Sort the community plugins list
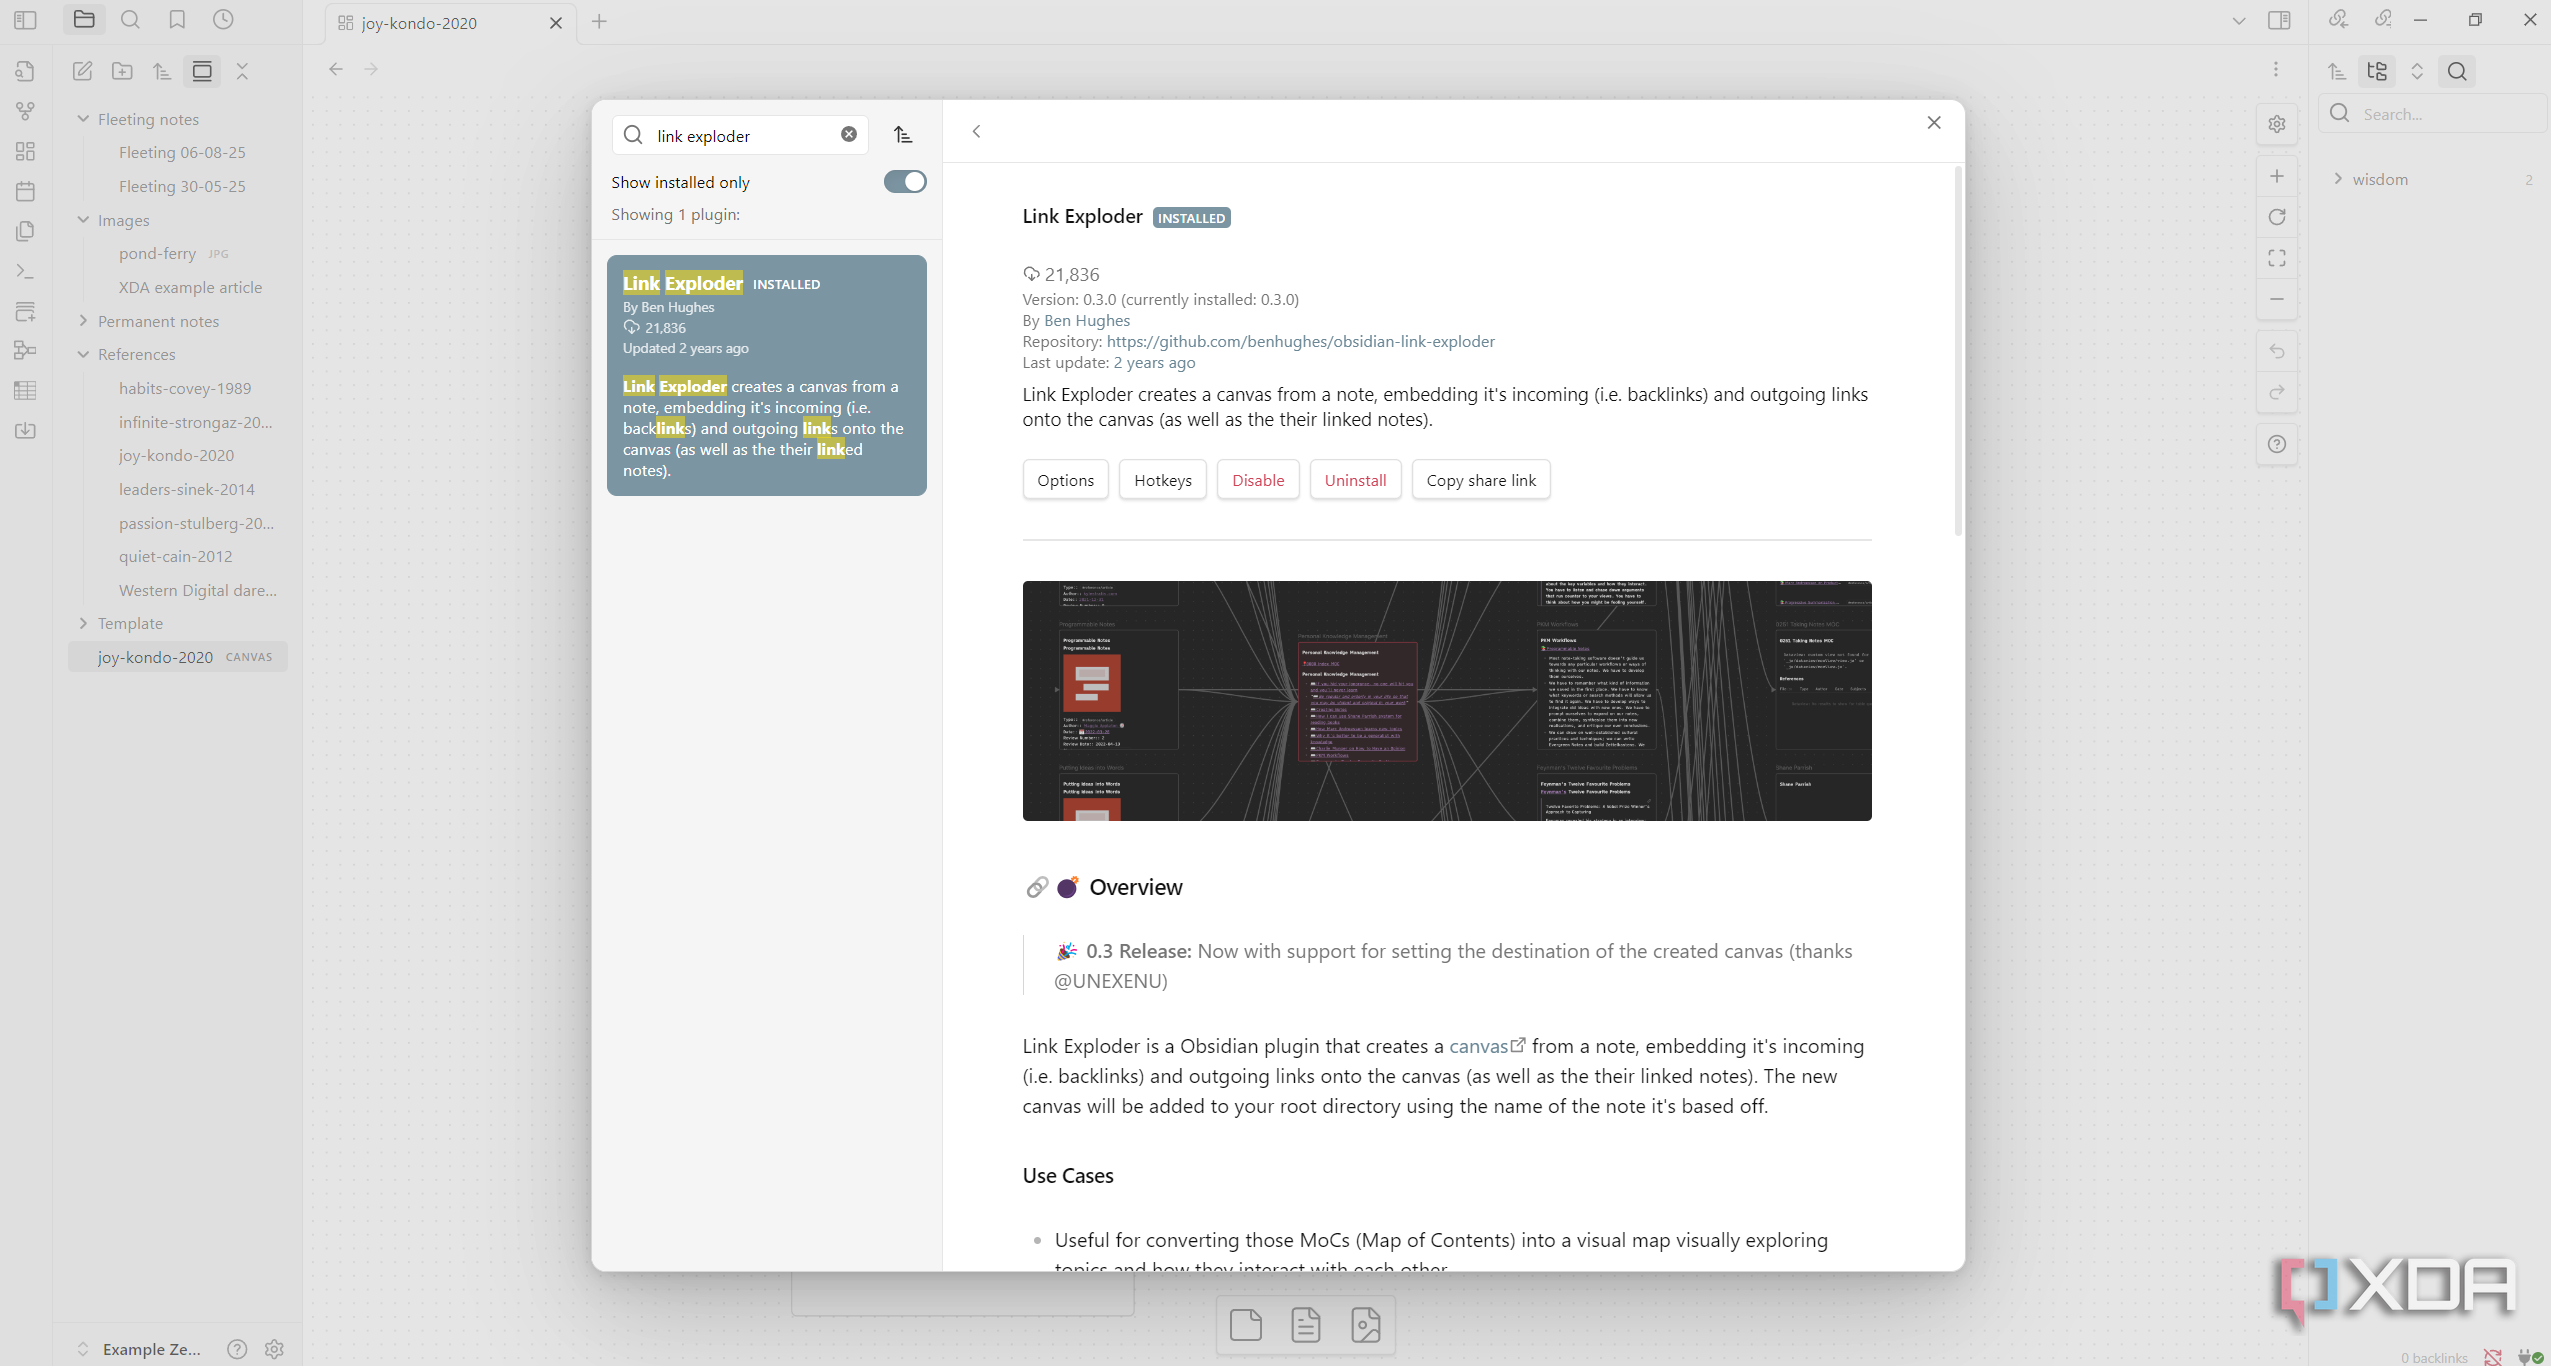The height and width of the screenshot is (1366, 2551). [x=903, y=134]
